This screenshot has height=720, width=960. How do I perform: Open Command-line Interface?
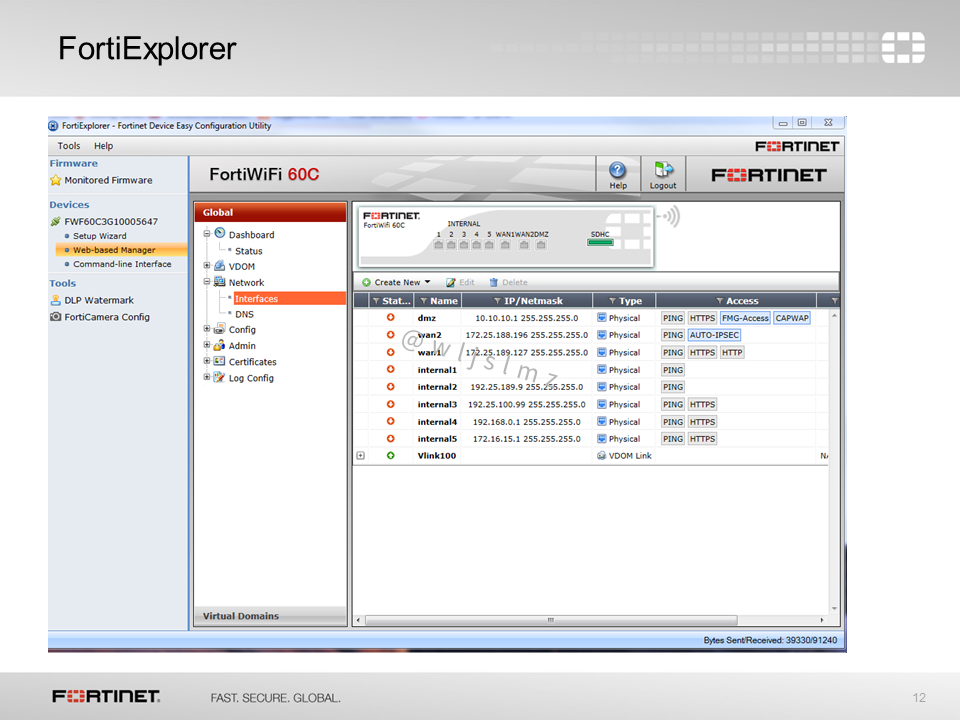coord(122,264)
